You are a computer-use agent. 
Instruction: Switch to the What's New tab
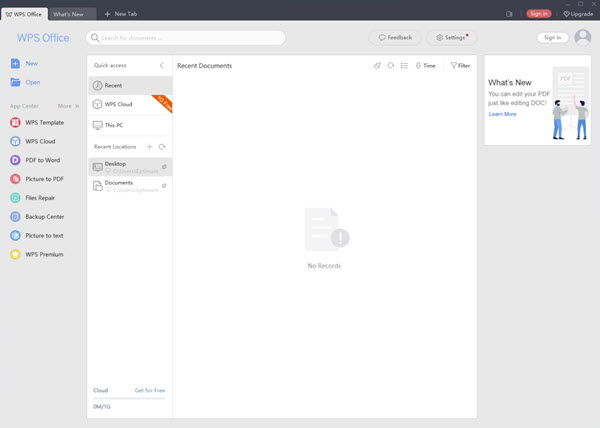tap(73, 14)
